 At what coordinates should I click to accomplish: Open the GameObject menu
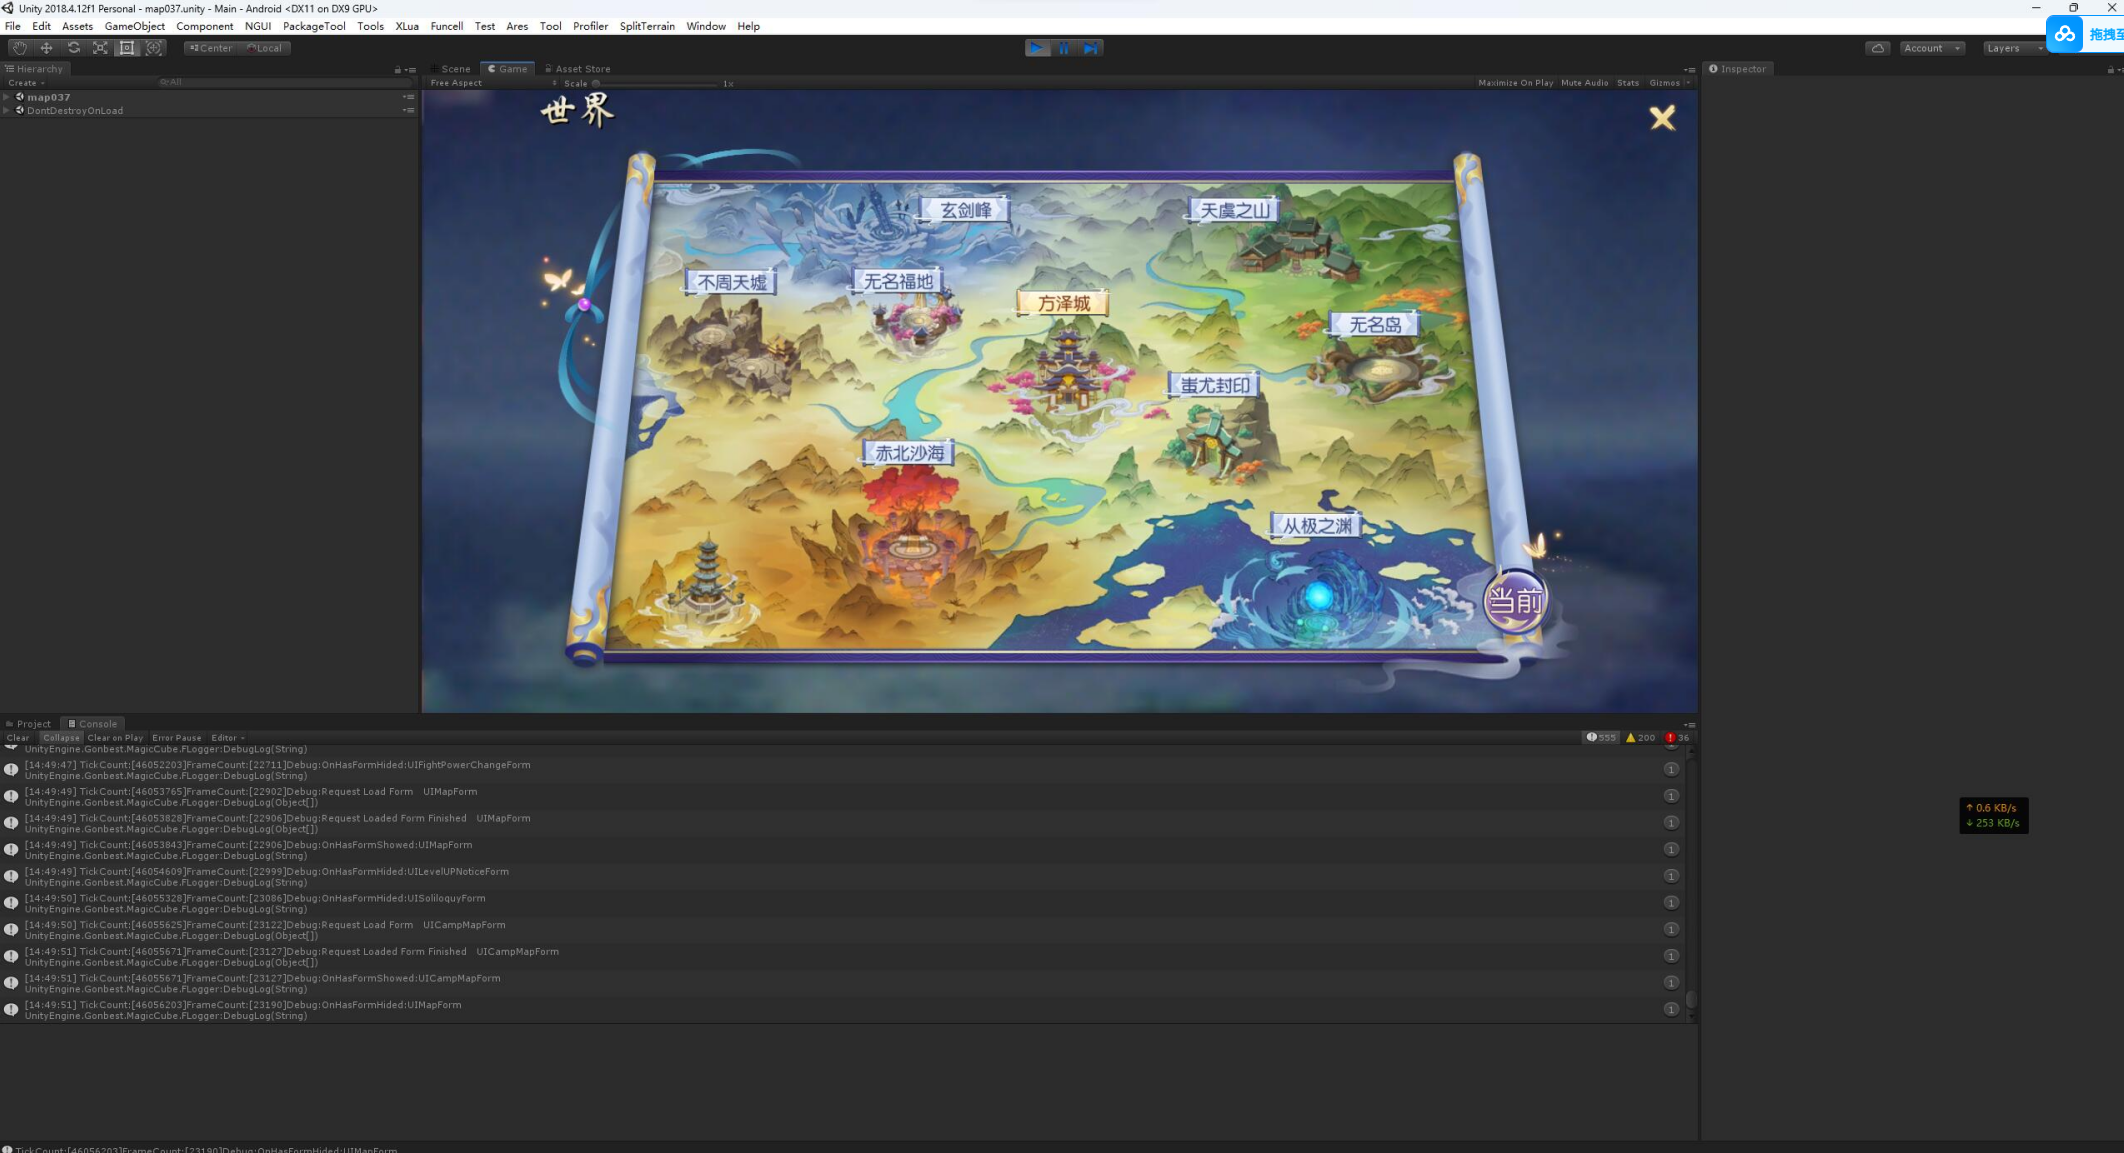click(x=134, y=26)
